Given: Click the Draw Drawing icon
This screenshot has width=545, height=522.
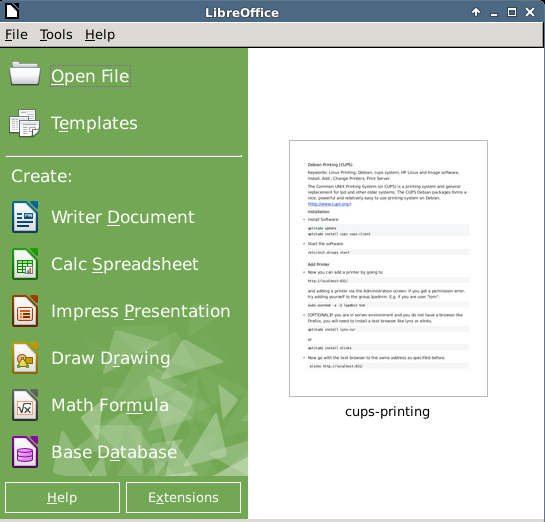Looking at the screenshot, I should [25, 358].
